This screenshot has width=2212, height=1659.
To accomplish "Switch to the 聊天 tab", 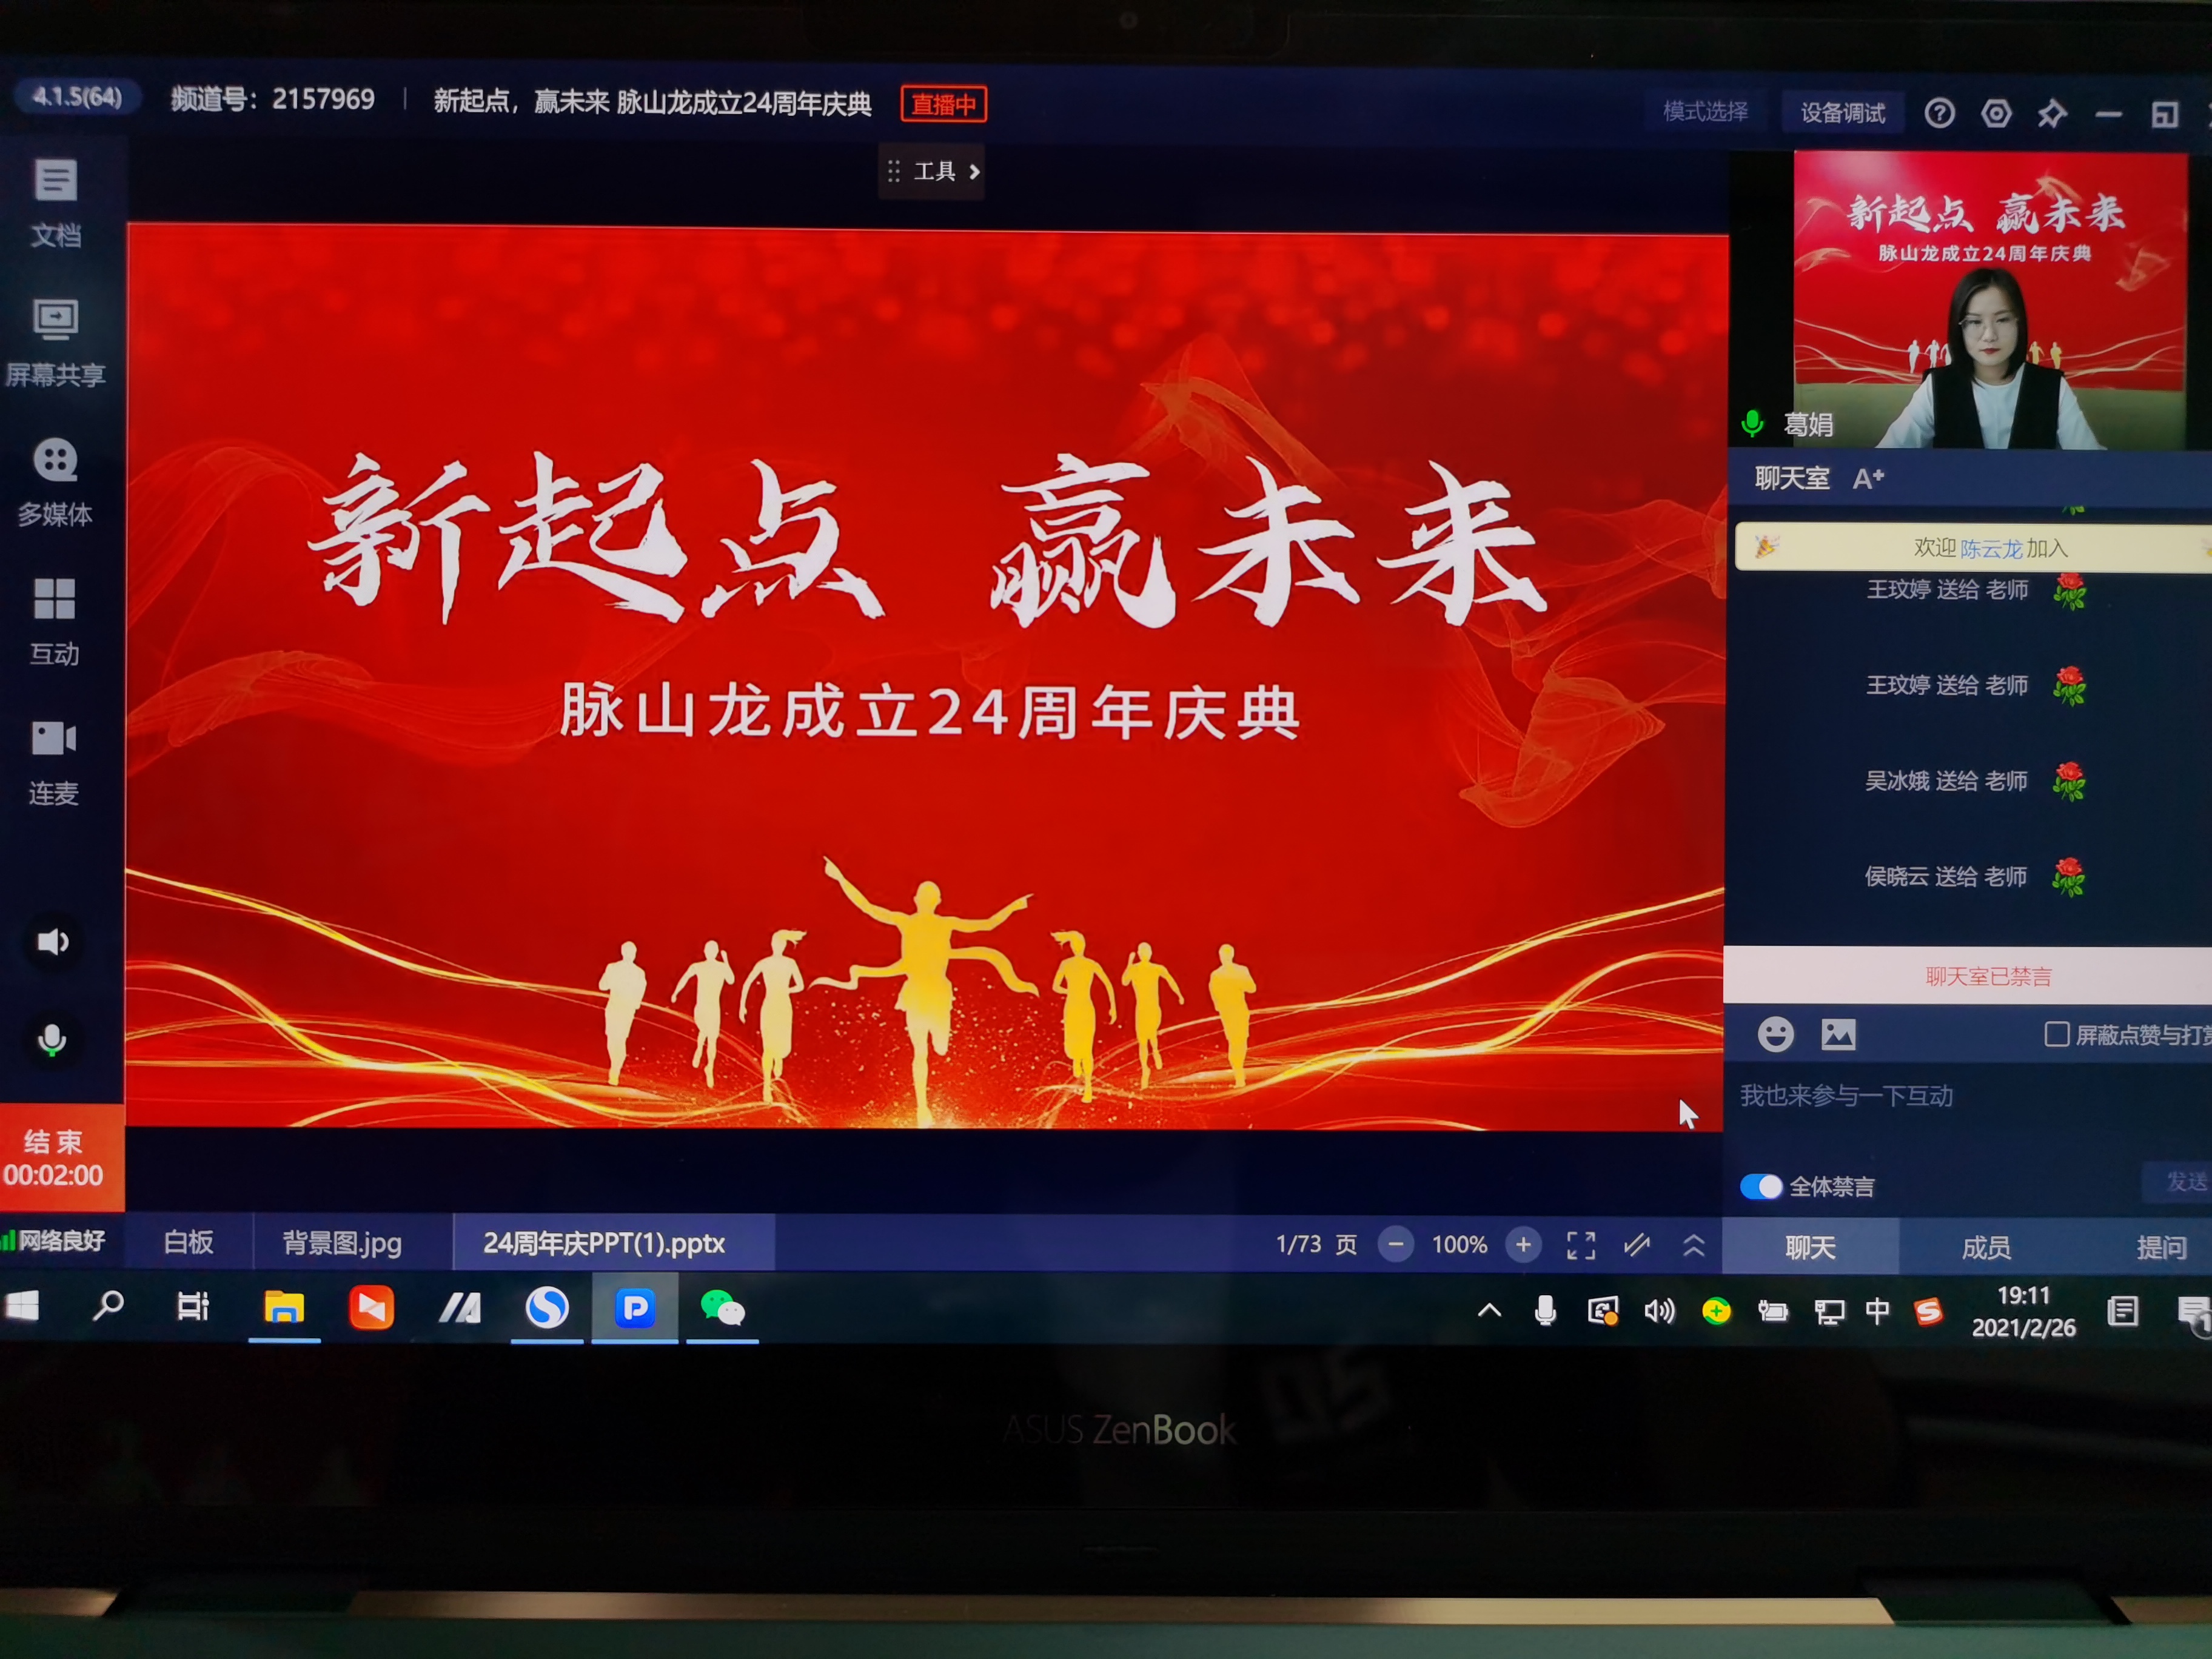I will pyautogui.click(x=1810, y=1247).
